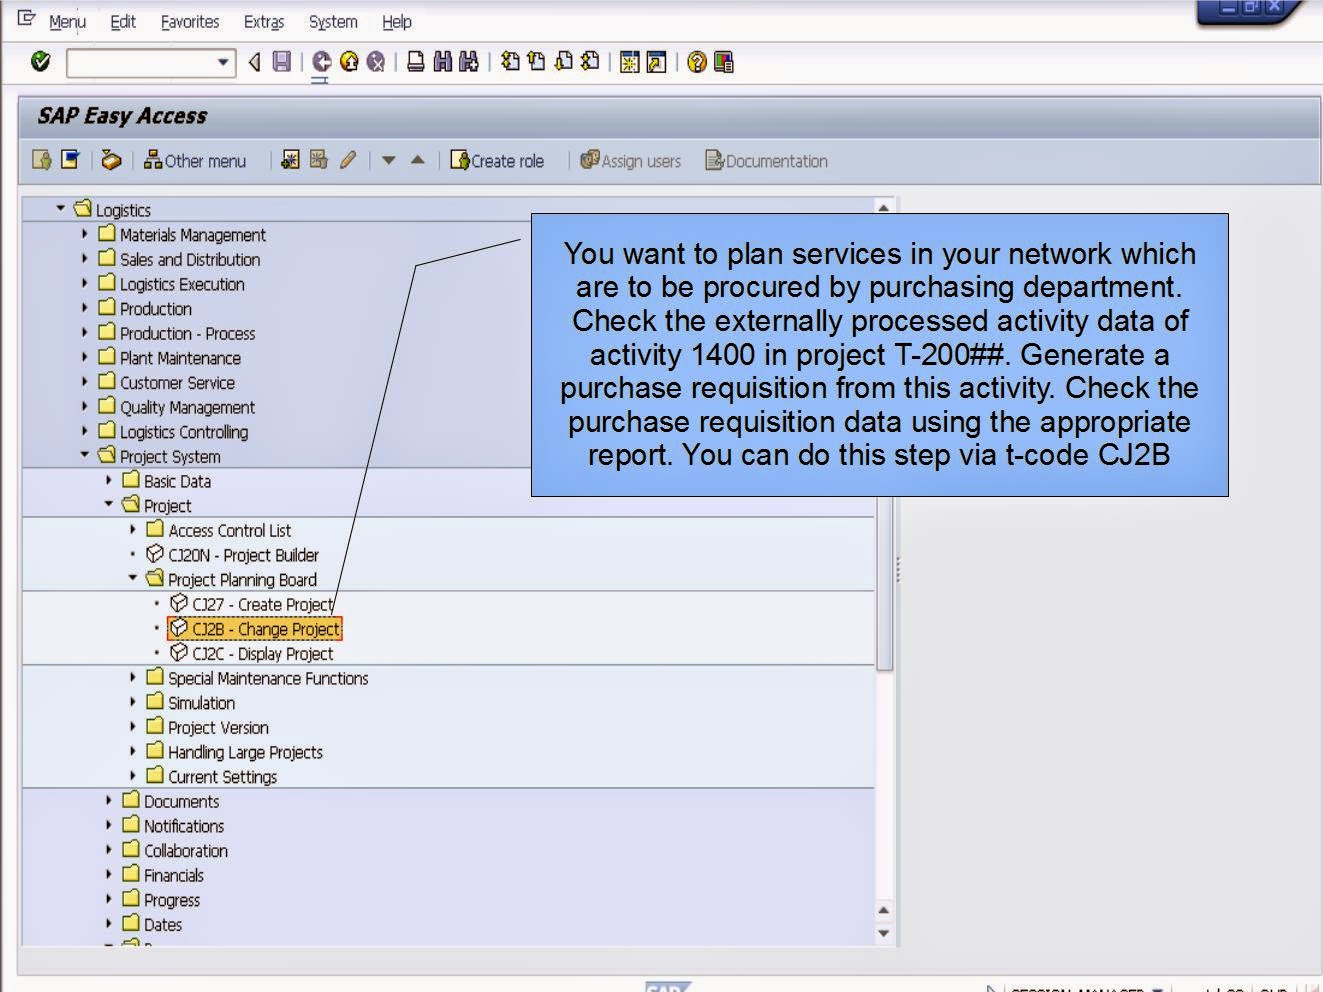The image size is (1323, 992).
Task: Expand the Materials Management folder
Action: click(84, 234)
